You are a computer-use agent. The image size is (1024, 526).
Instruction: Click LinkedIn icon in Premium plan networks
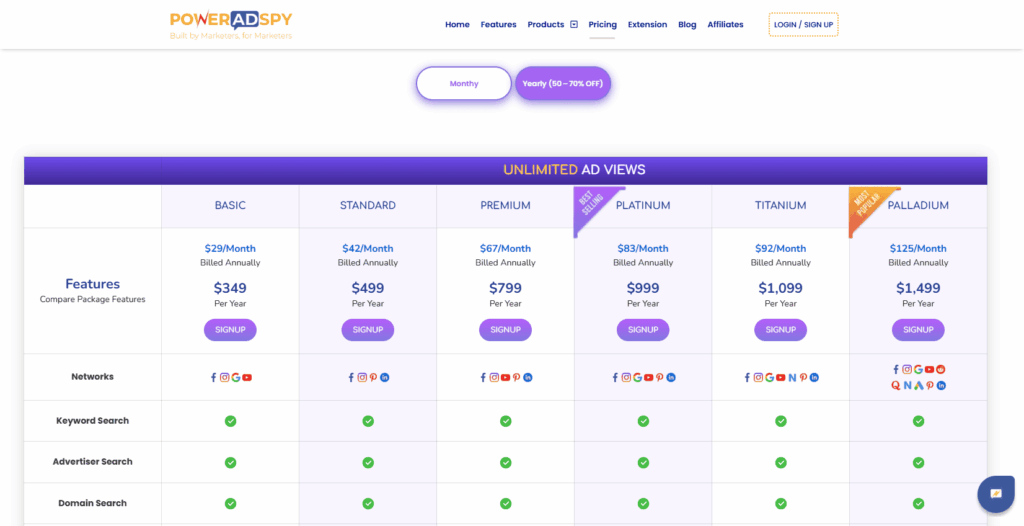tap(528, 378)
